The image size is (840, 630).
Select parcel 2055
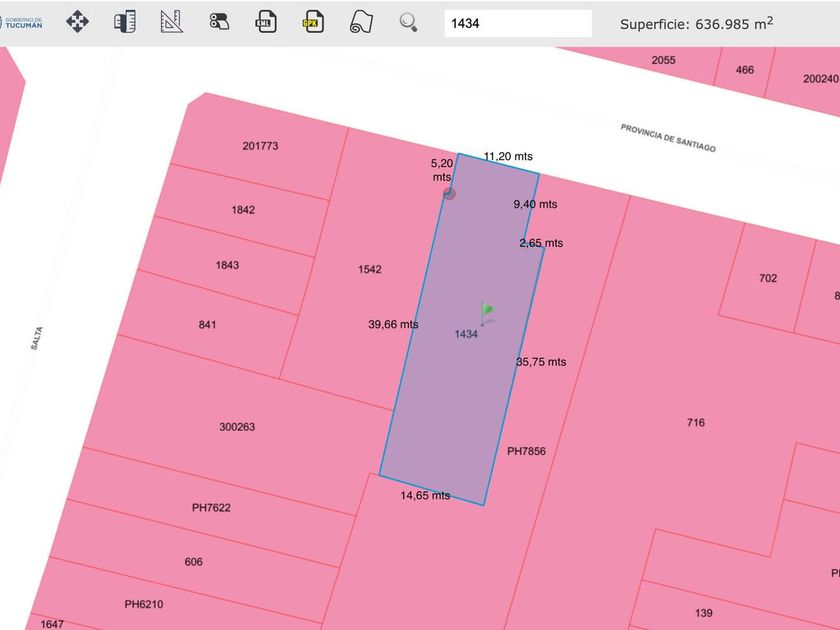coord(663,60)
